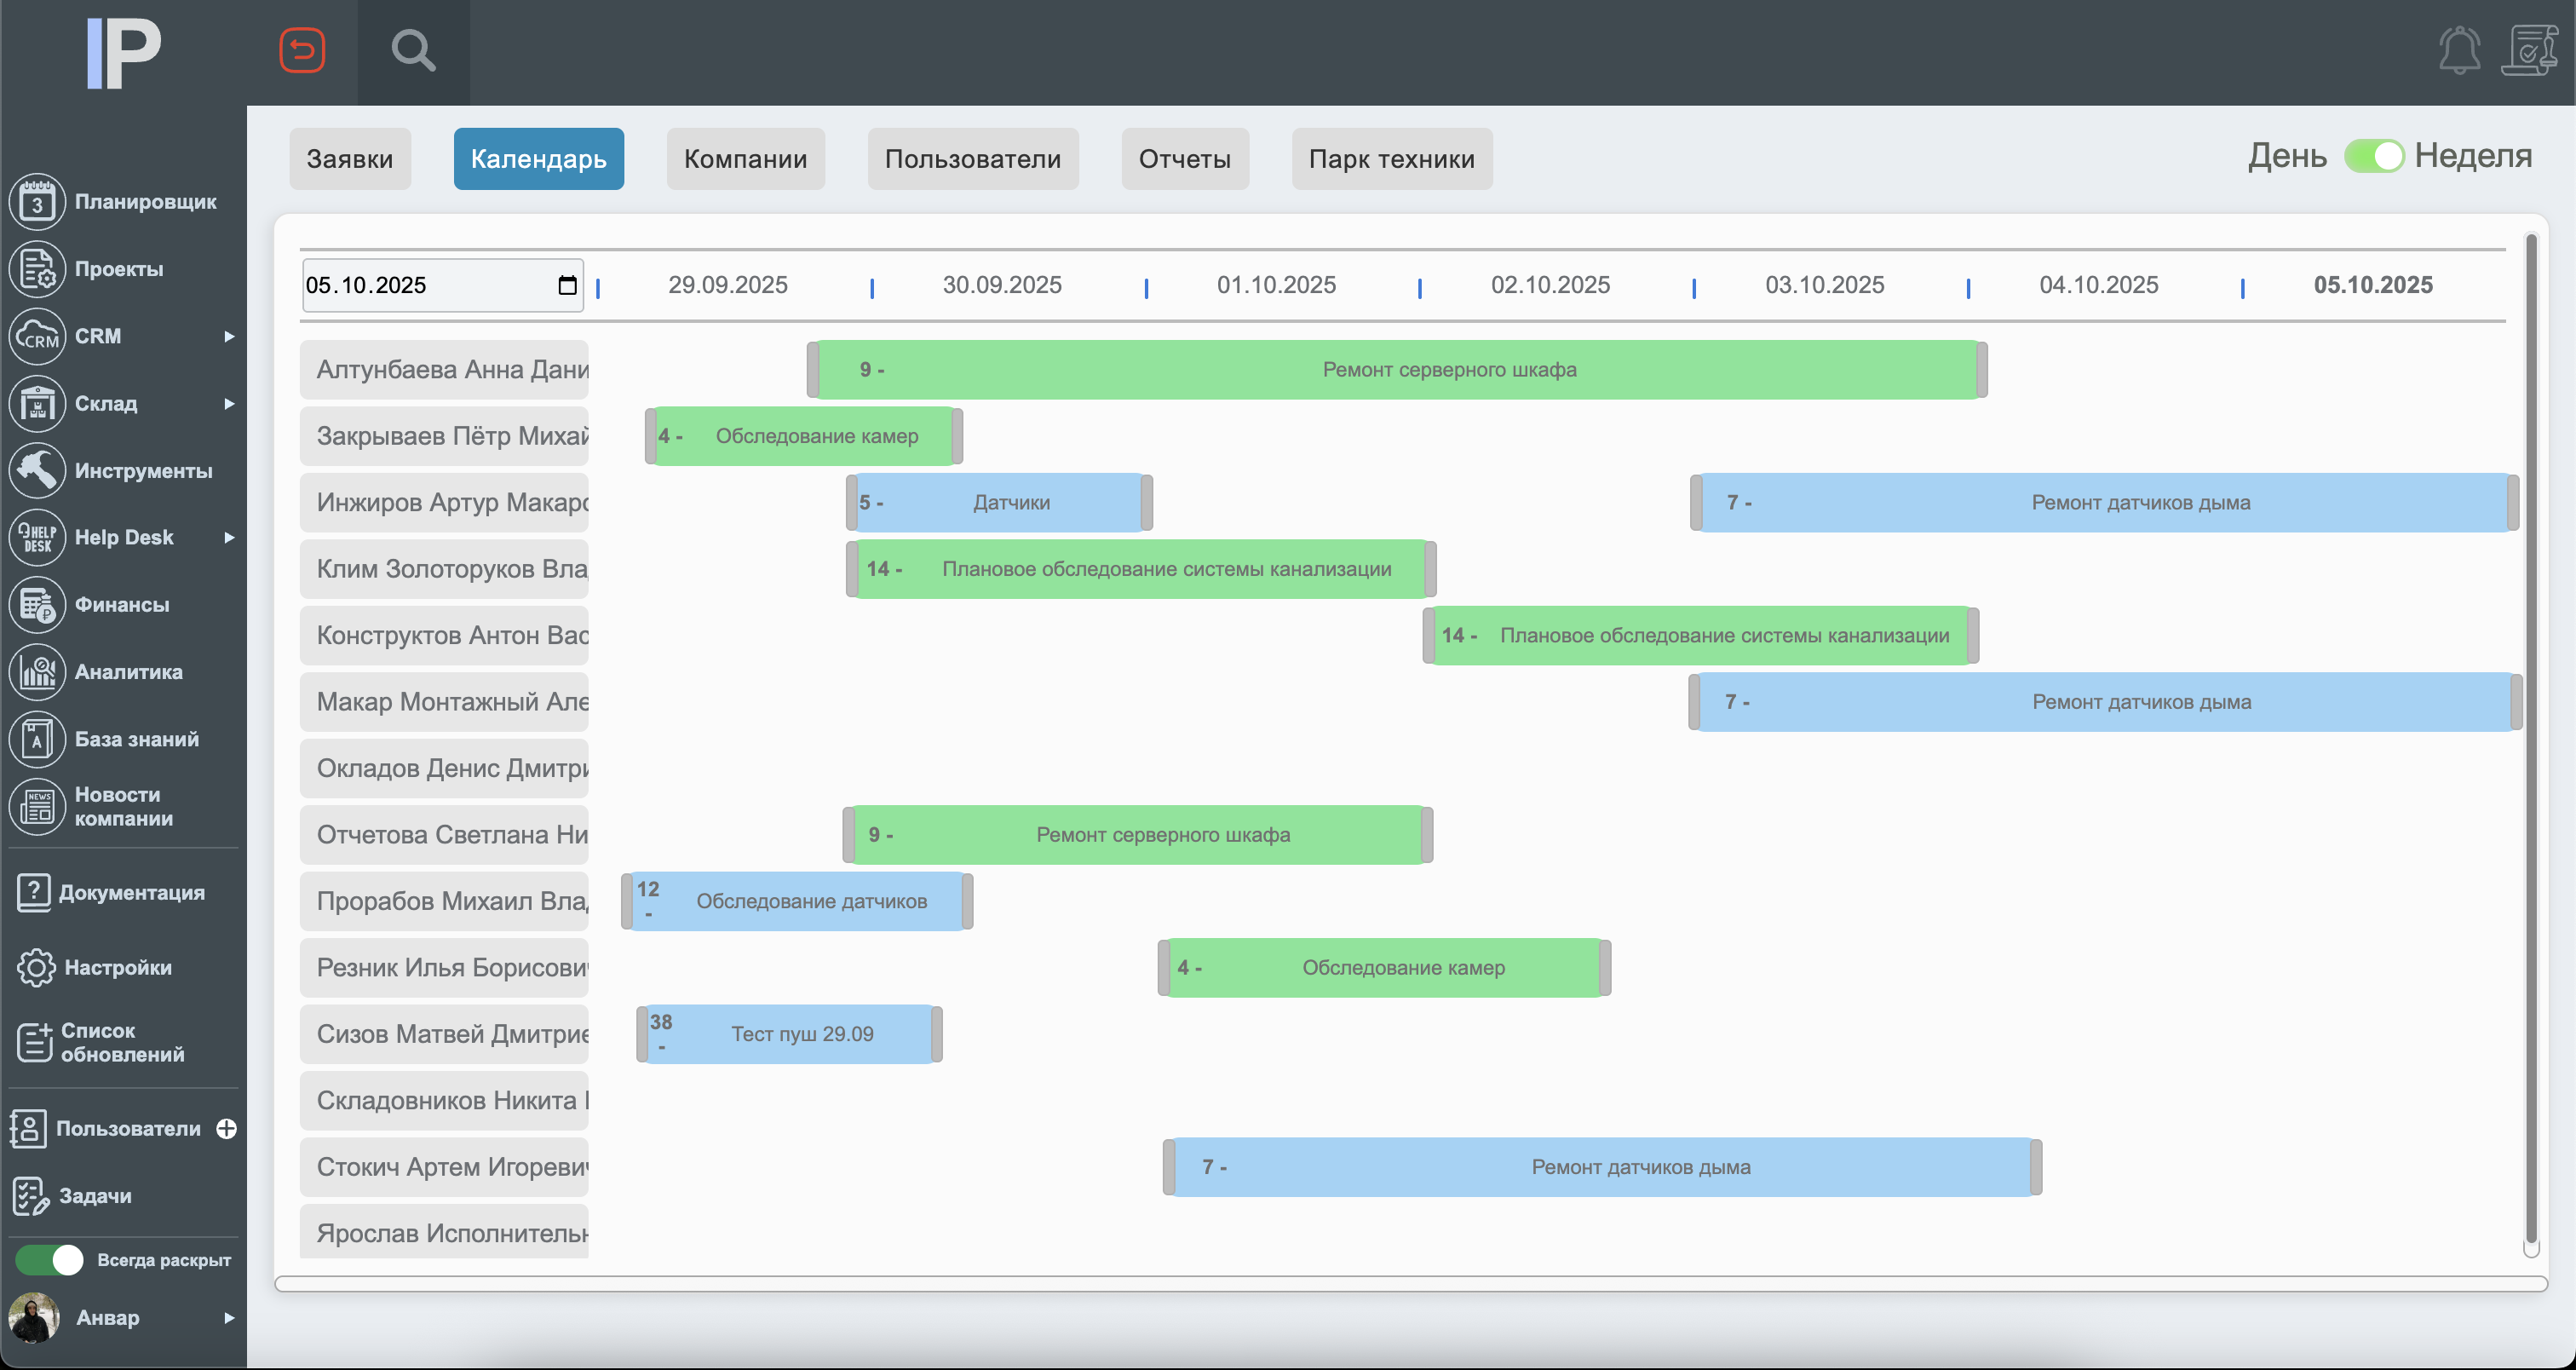This screenshot has height=1370, width=2576.
Task: Open the Планировщик calendar icon
Action: pyautogui.click(x=37, y=202)
